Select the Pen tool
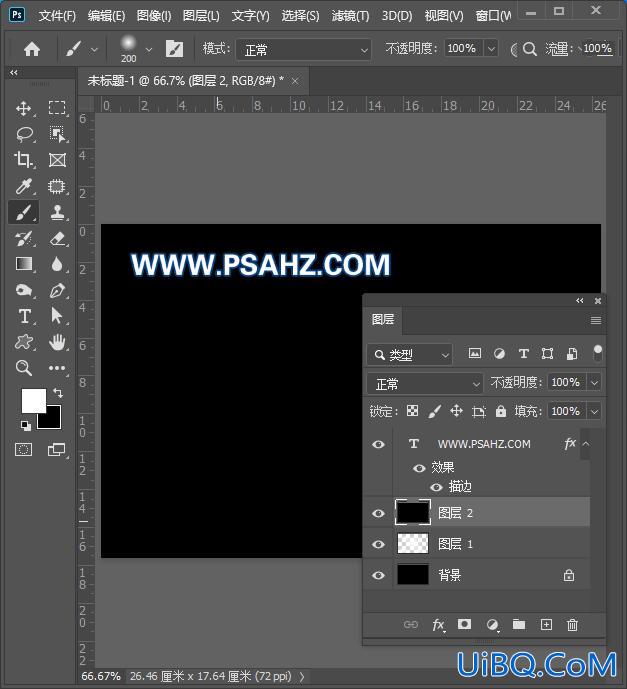Image resolution: width=627 pixels, height=689 pixels. pos(57,290)
